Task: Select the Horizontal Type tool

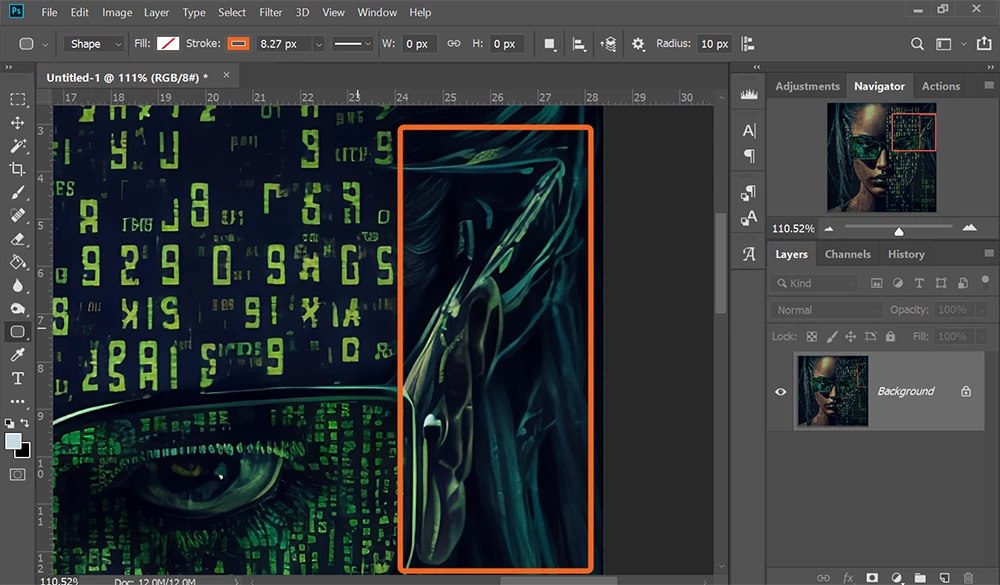Action: pyautogui.click(x=18, y=378)
